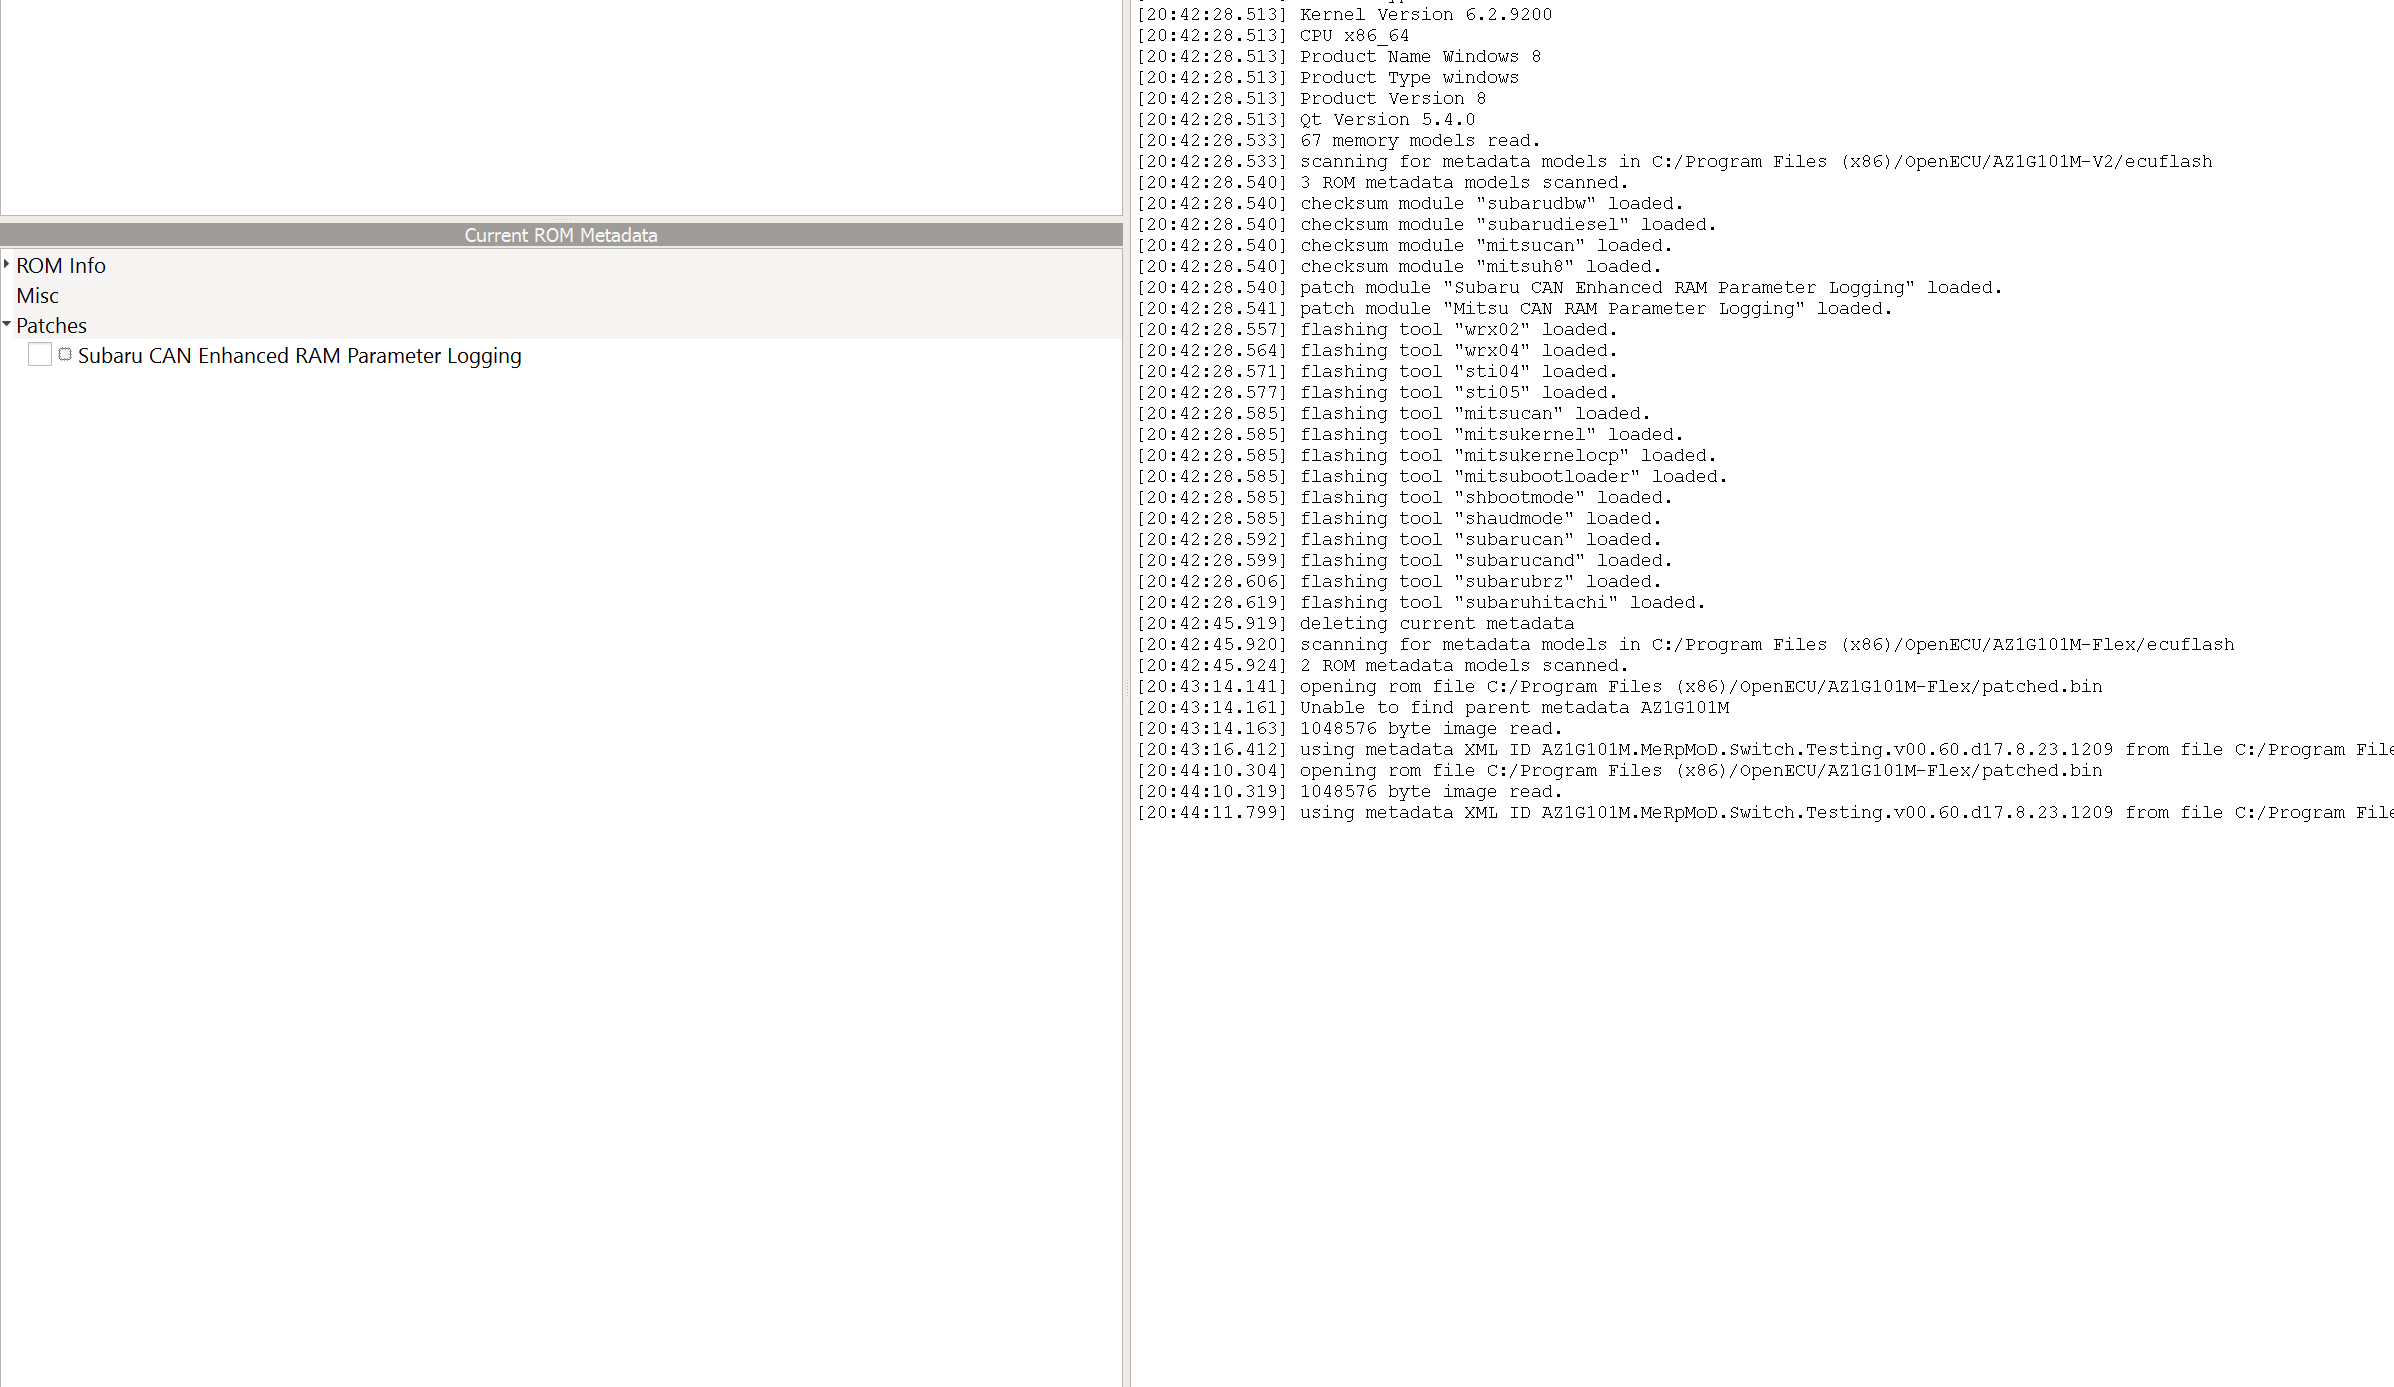The width and height of the screenshot is (2394, 1387).
Task: Expand the ROM Info tree arrow
Action: (x=7, y=265)
